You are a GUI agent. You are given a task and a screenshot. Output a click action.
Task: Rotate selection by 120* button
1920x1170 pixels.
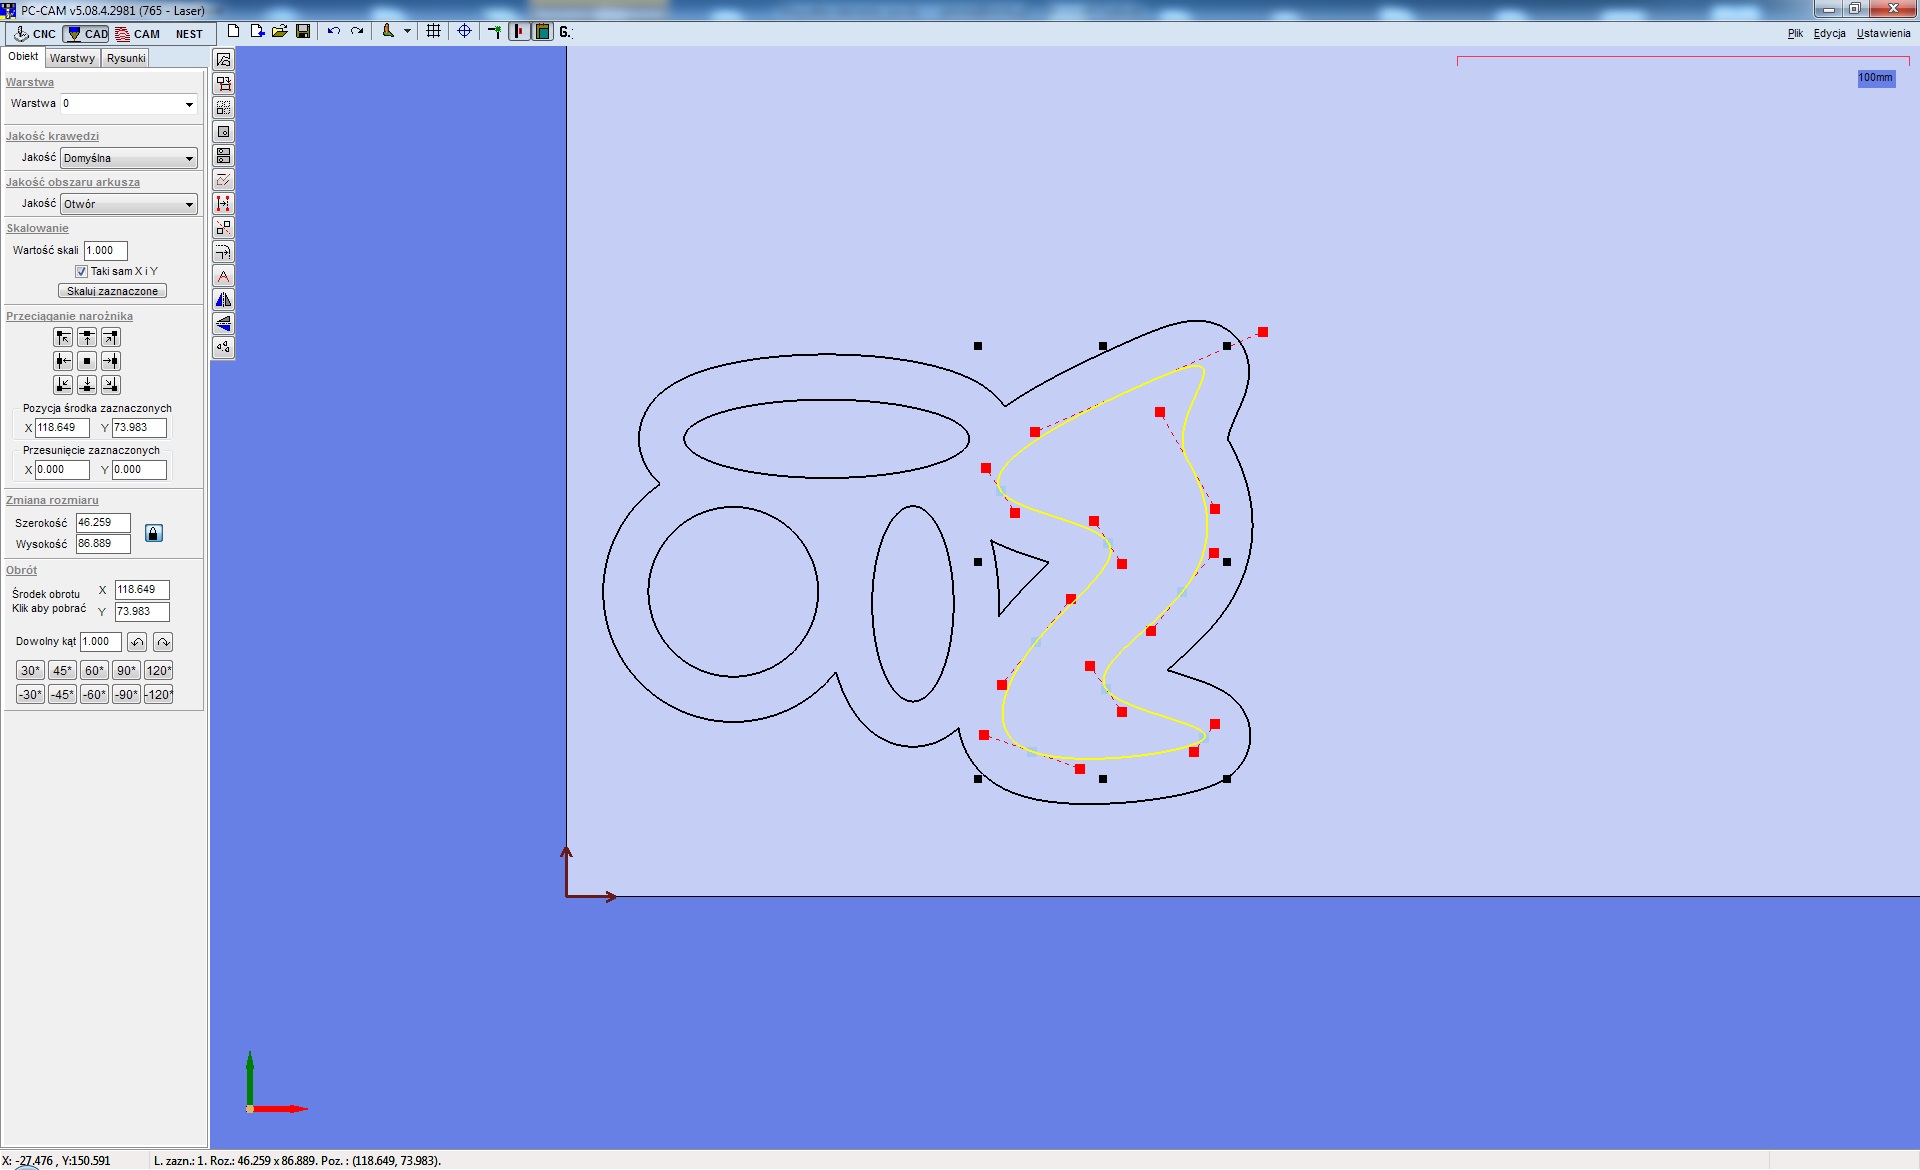pos(159,671)
